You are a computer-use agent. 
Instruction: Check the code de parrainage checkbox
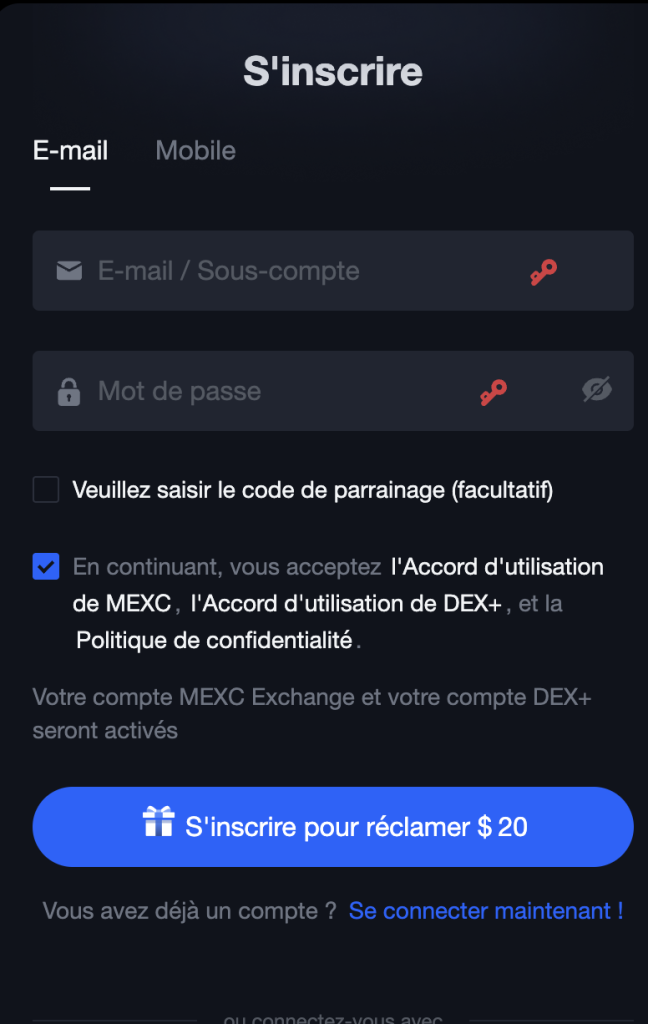[44, 489]
